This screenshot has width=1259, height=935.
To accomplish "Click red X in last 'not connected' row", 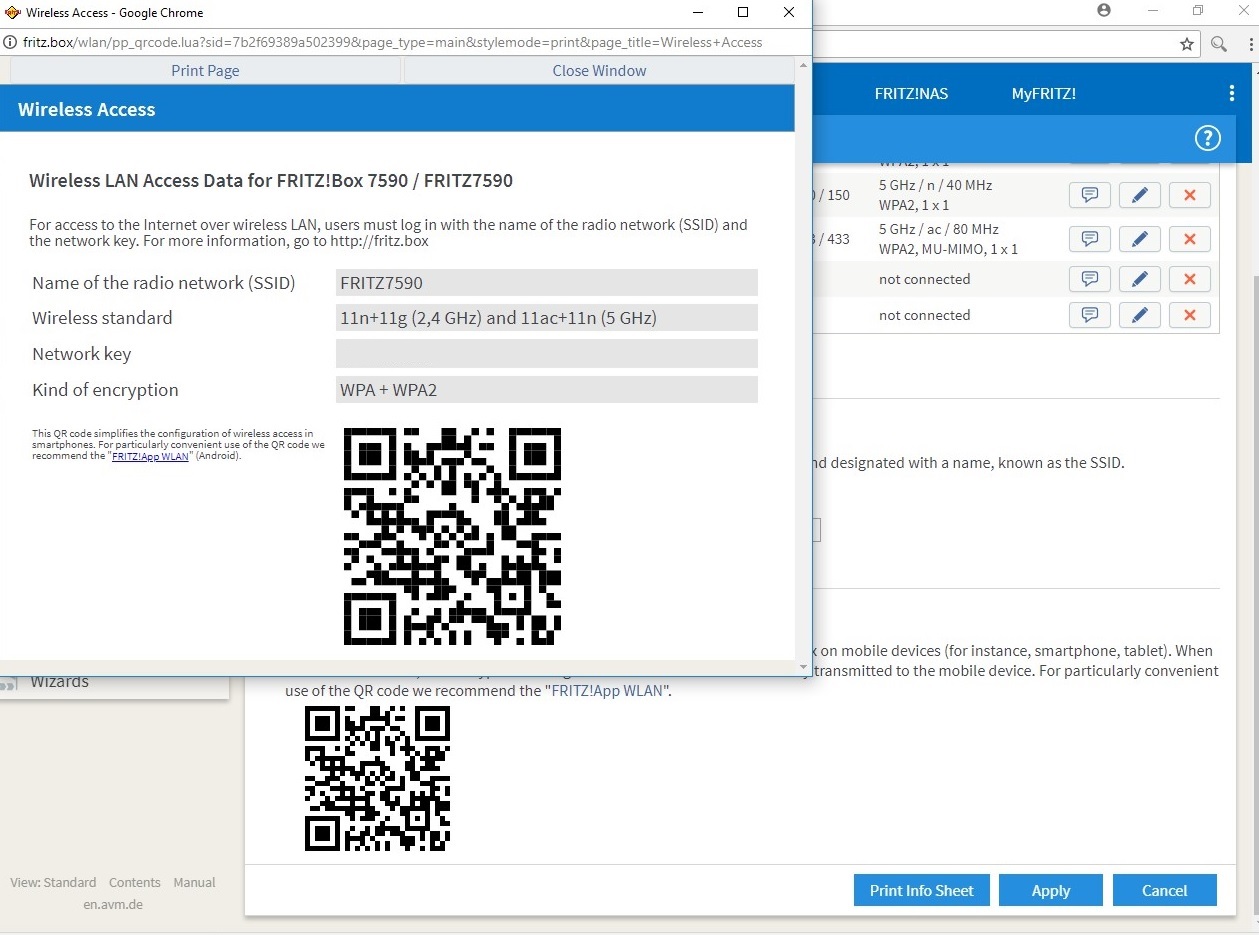I will (1190, 315).
